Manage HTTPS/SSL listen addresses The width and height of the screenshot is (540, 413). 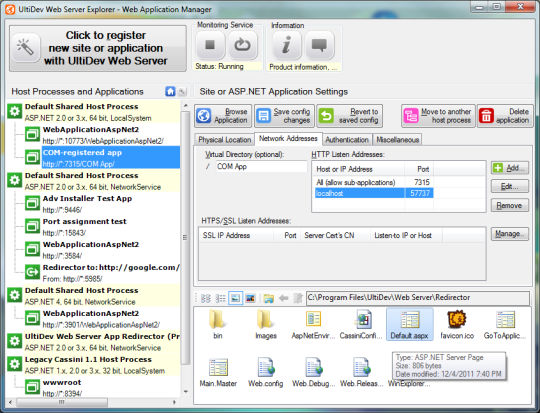[x=510, y=234]
